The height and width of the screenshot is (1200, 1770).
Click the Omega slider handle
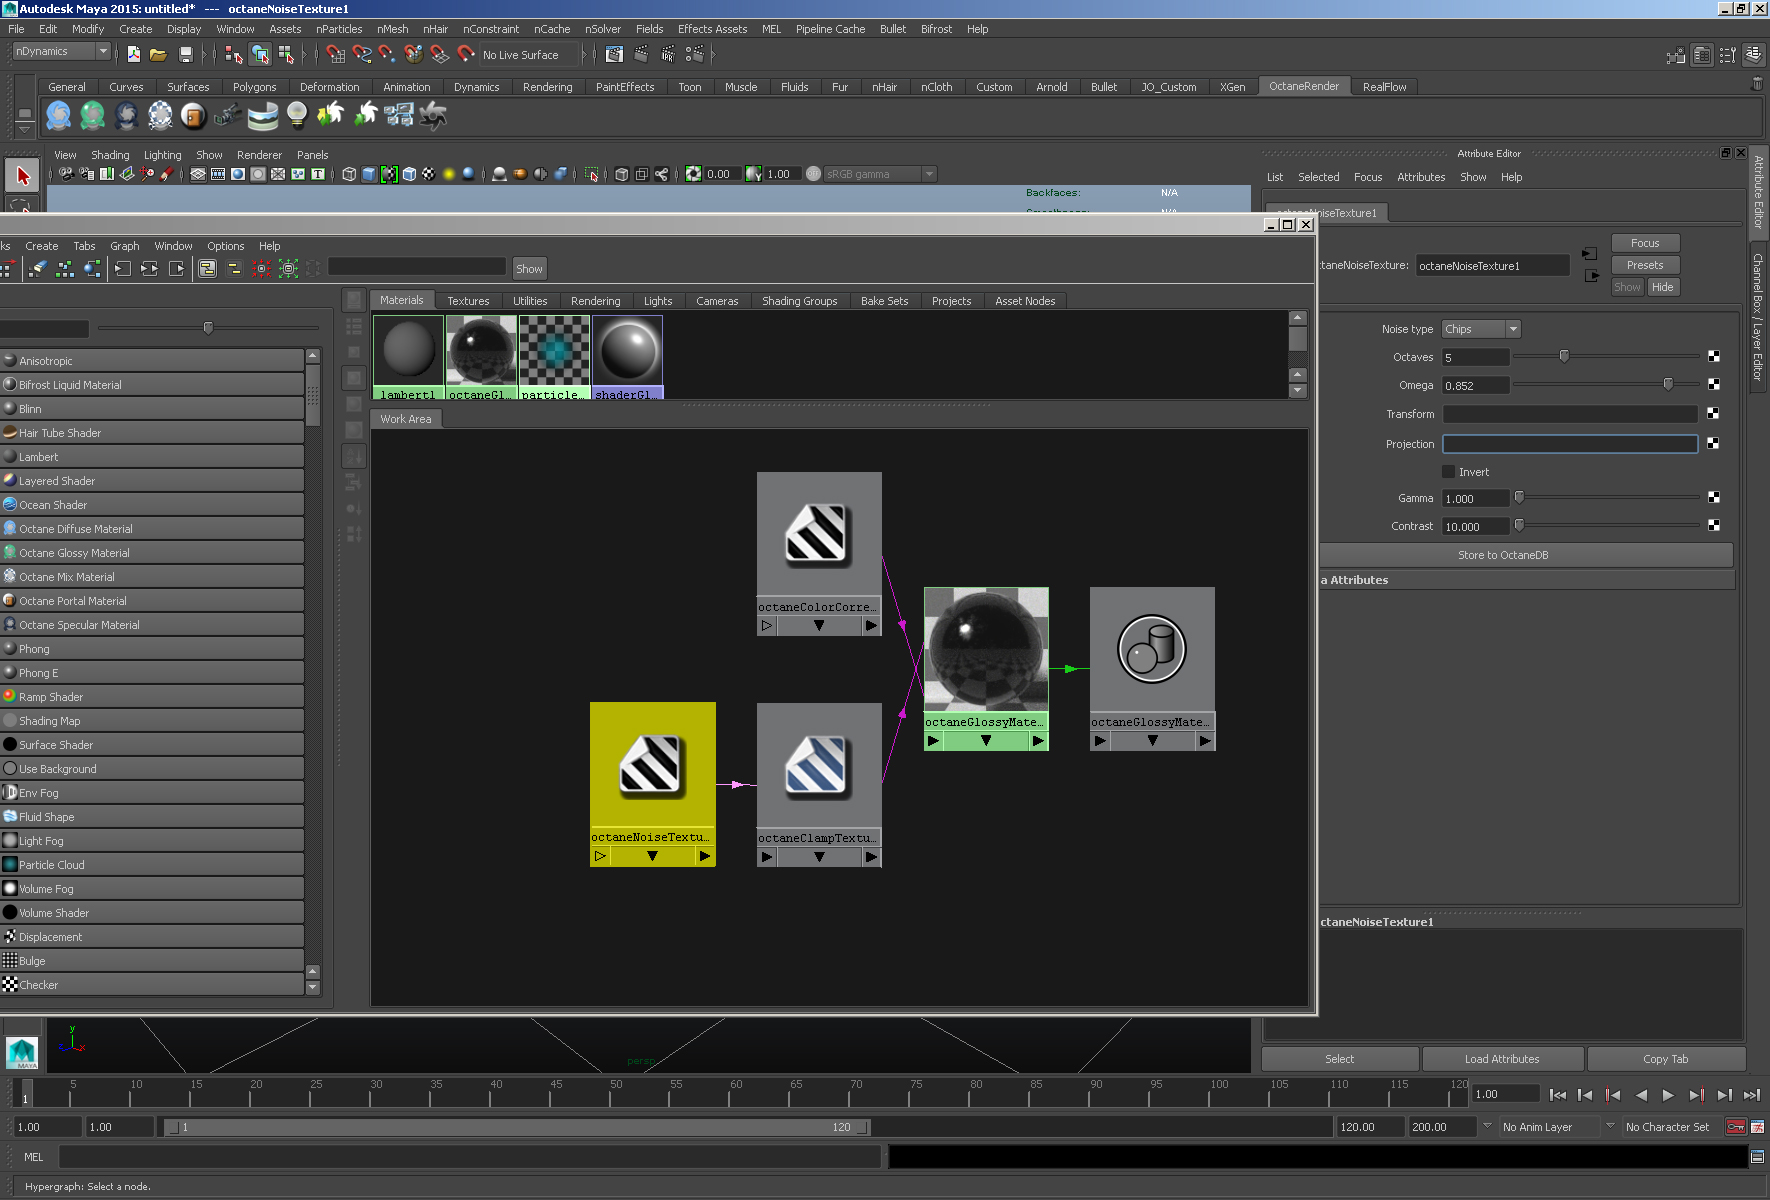(1667, 384)
